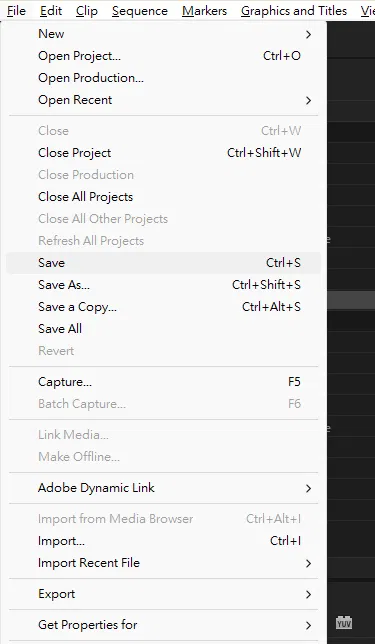
Task: Choose Import from the File menu
Action: [x=163, y=541]
